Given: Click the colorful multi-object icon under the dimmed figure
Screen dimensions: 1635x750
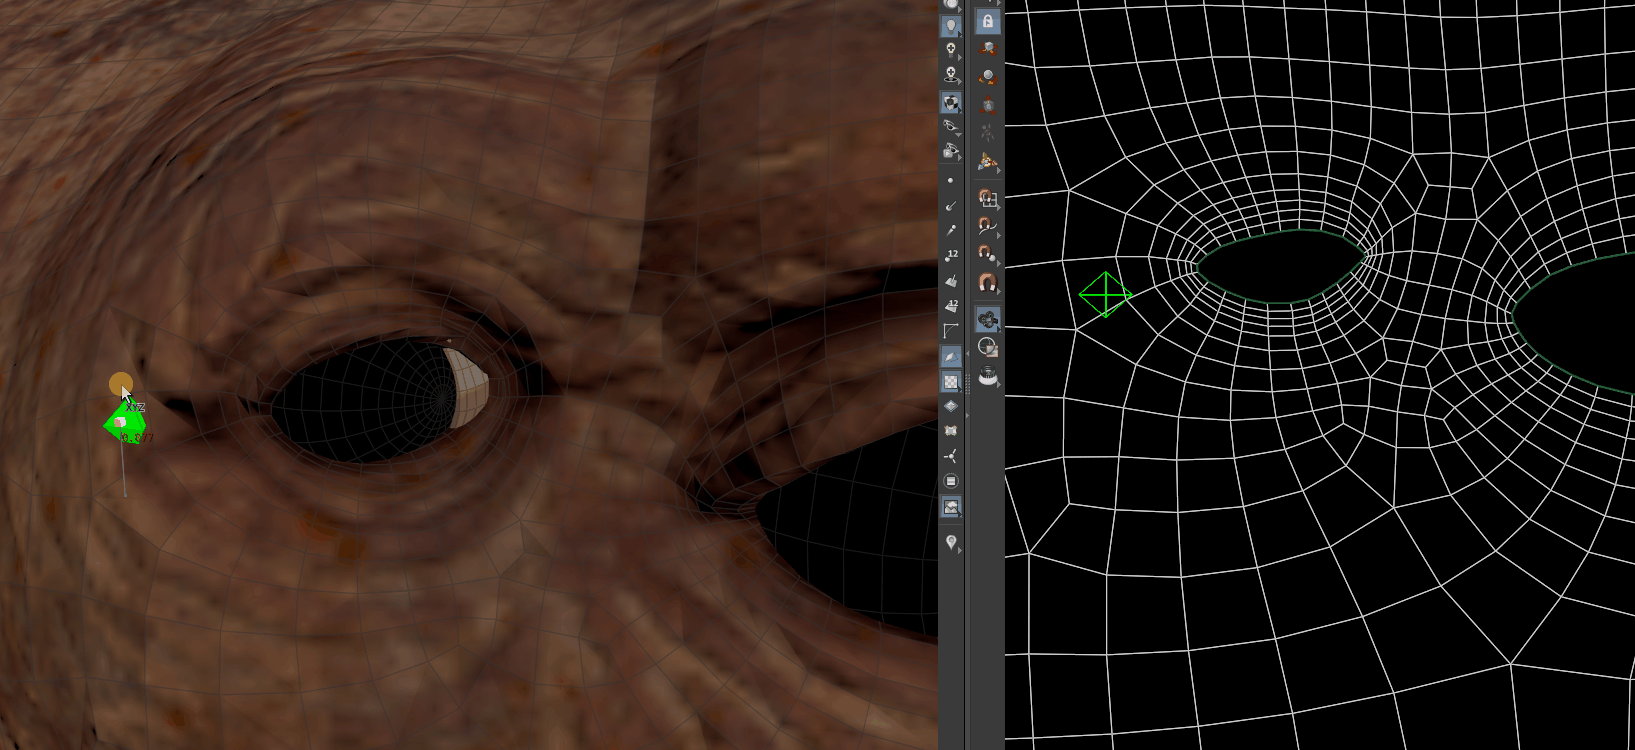Looking at the screenshot, I should click(988, 161).
